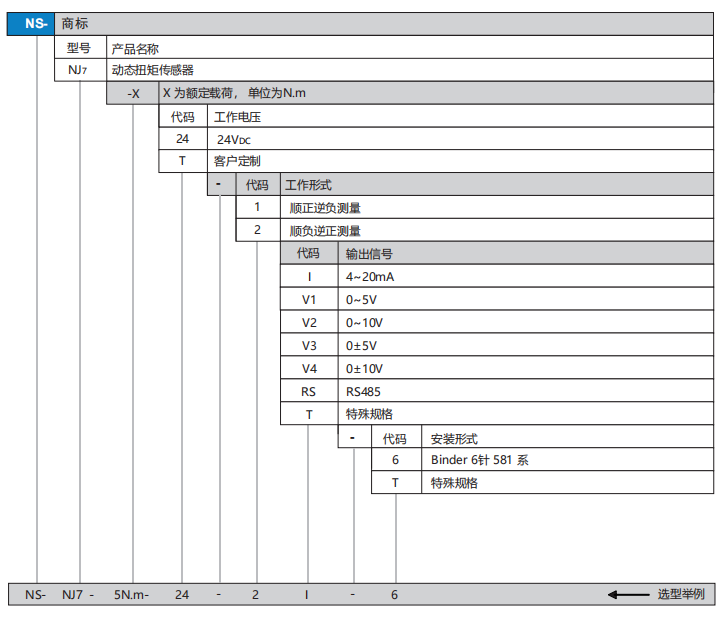Image resolution: width=721 pixels, height=618 pixels.
Task: Click NJ7 in the example row
Action: (x=72, y=595)
